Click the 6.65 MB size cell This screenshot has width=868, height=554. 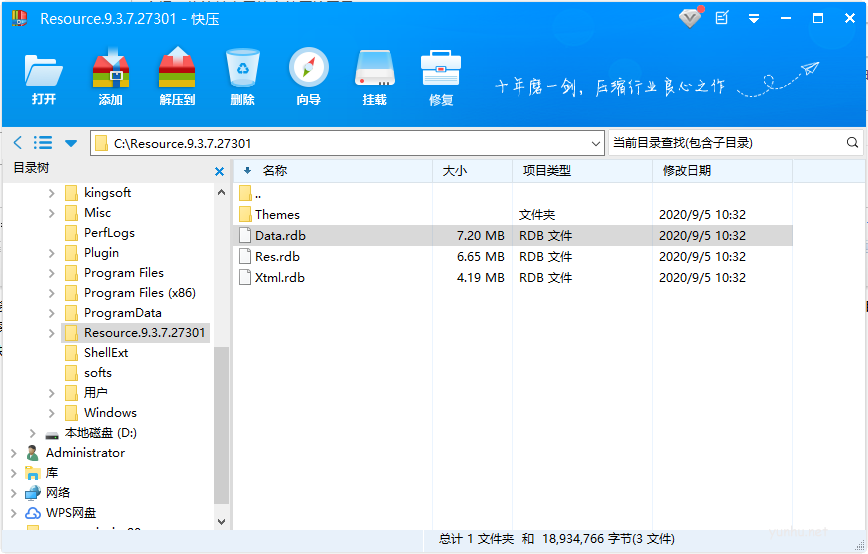tap(480, 257)
